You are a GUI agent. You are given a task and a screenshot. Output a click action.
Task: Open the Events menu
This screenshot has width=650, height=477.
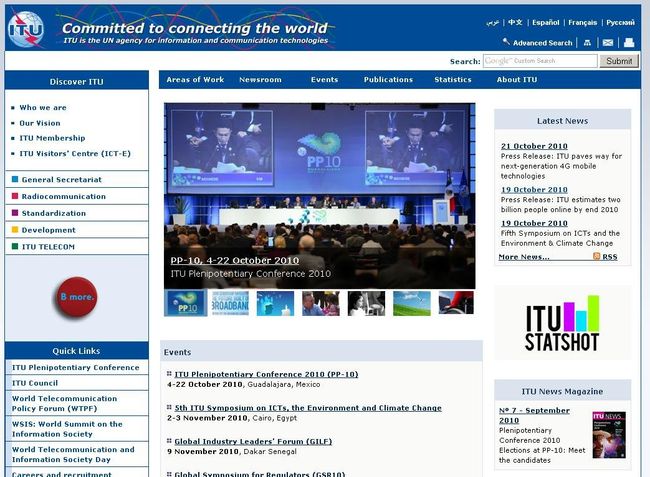[x=325, y=80]
